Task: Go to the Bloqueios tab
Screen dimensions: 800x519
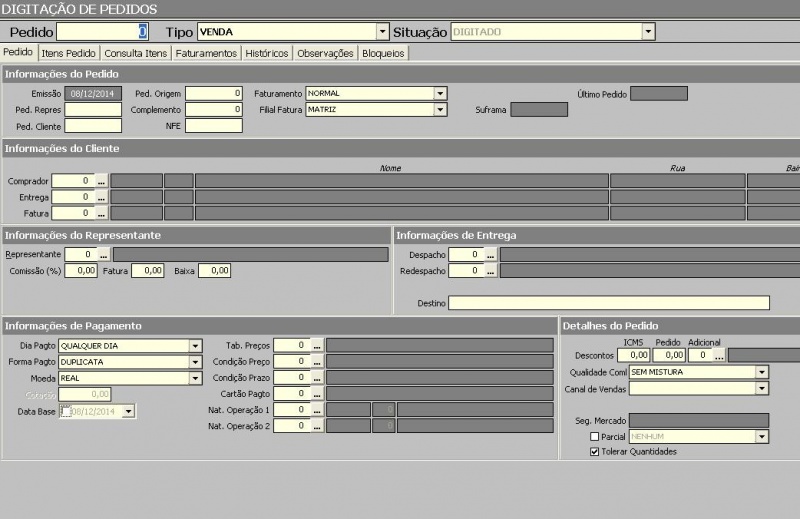Action: 383,53
